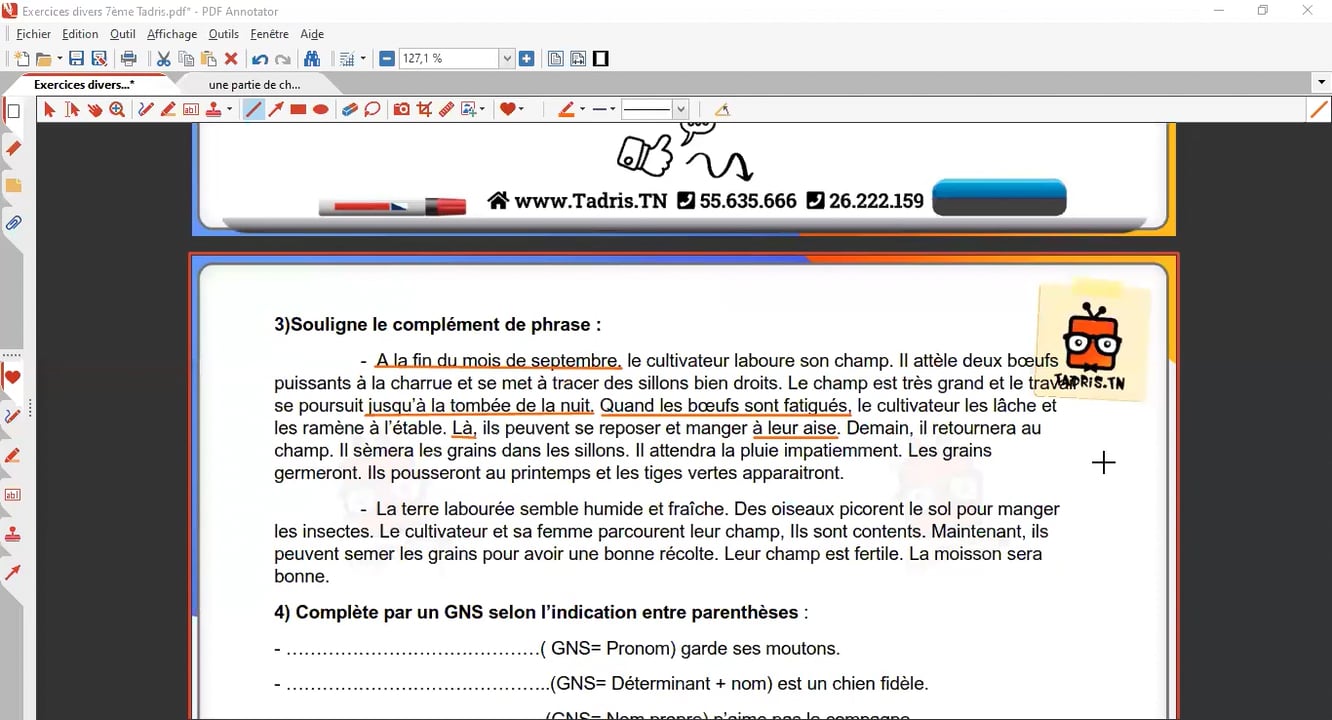Screen dimensions: 1332x720
Task: Open the Fichier menu
Action: [34, 34]
